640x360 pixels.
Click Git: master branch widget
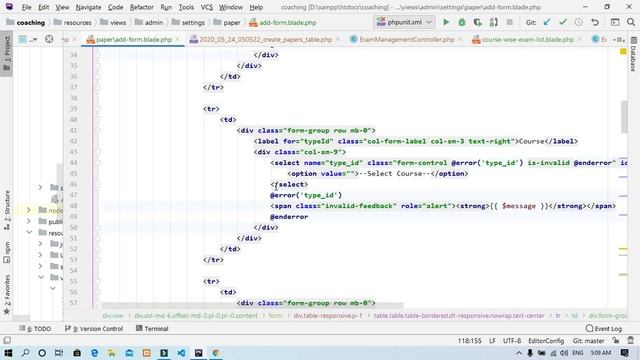click(588, 340)
